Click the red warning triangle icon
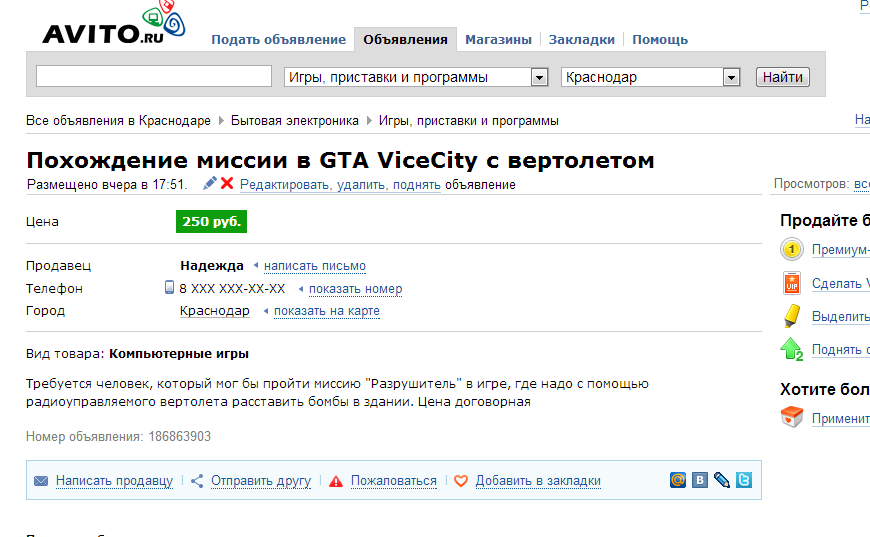This screenshot has width=870, height=537. click(336, 481)
